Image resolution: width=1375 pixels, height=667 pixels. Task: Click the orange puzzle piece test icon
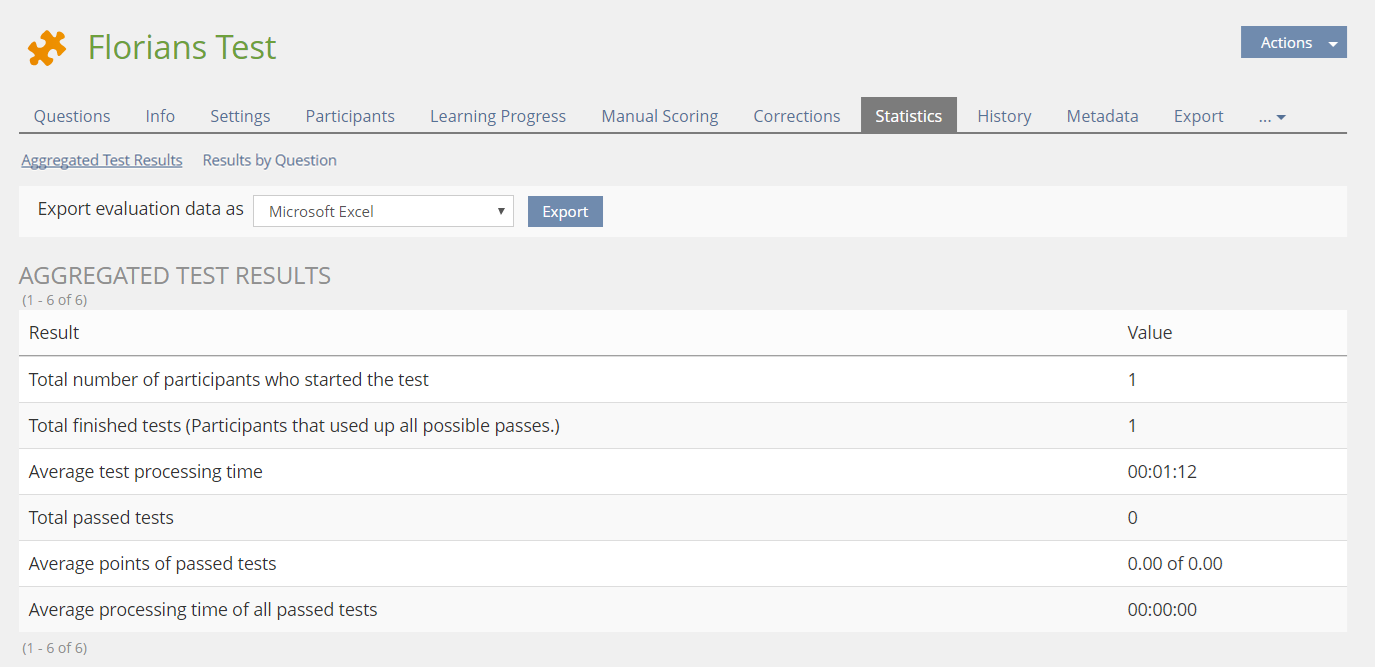click(x=47, y=48)
